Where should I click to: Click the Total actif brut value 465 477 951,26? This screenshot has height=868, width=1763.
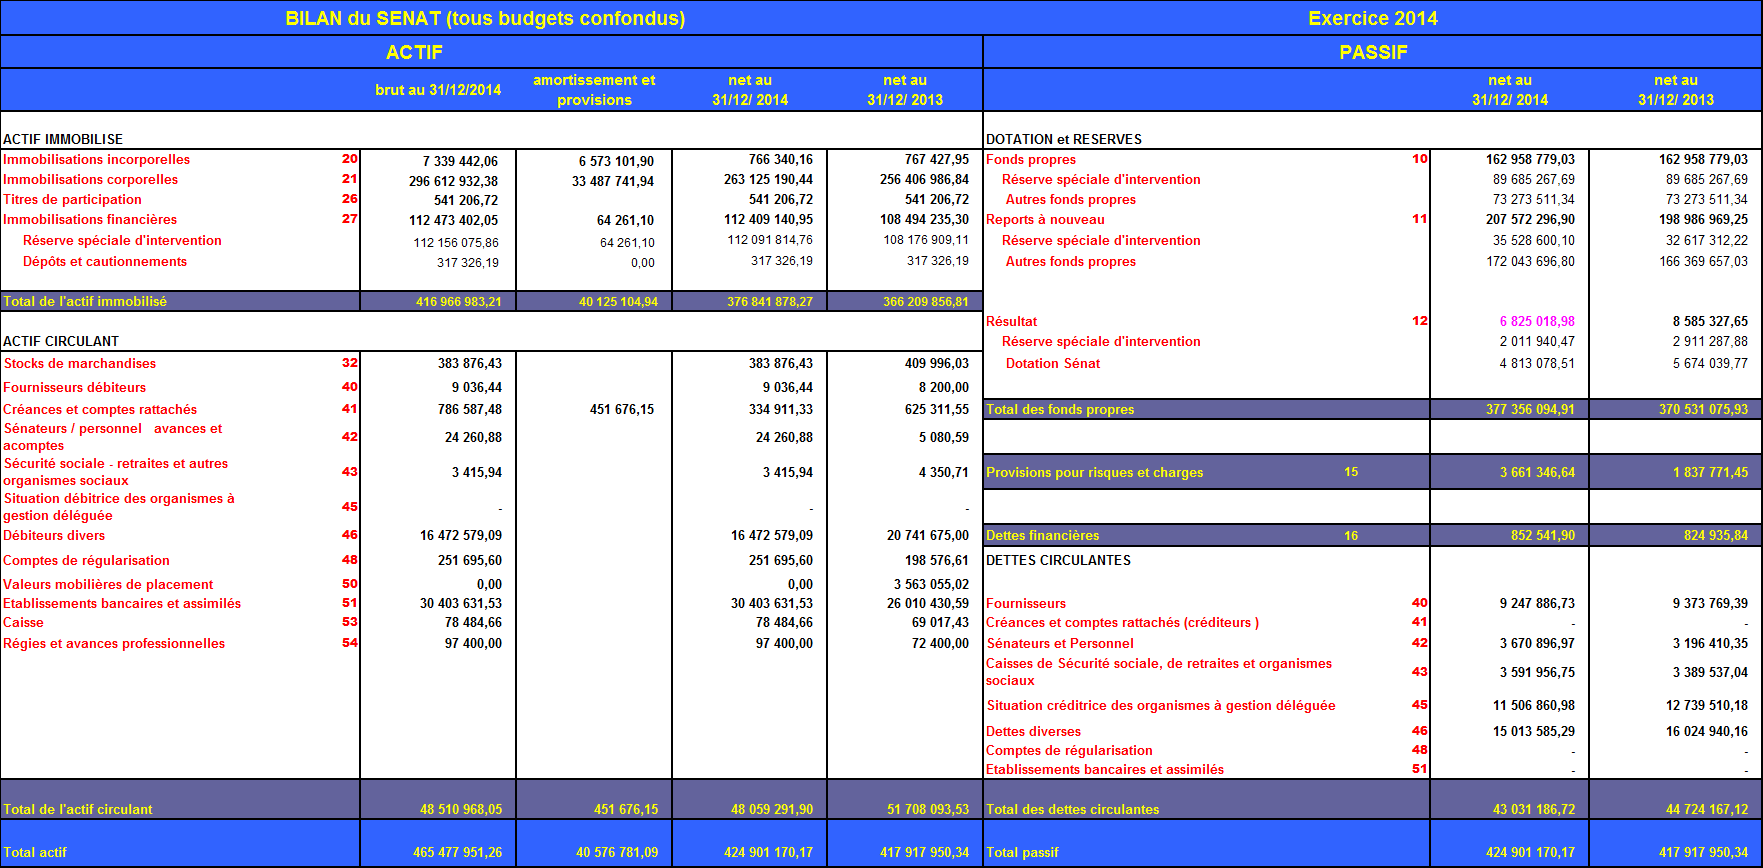pyautogui.click(x=457, y=852)
